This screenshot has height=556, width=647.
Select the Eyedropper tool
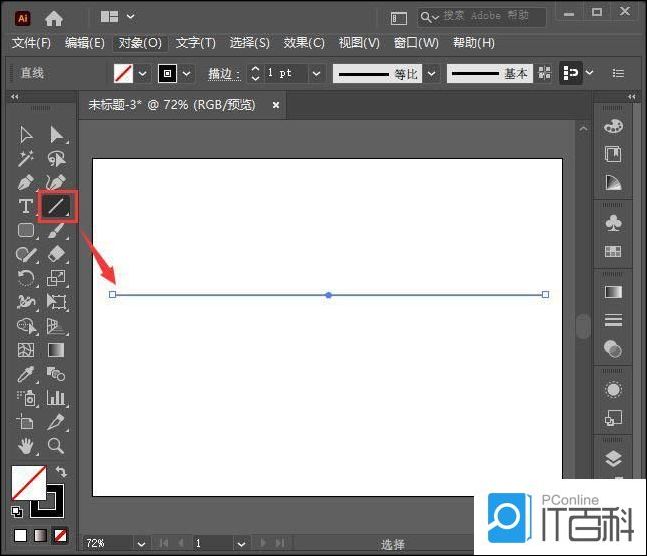tap(26, 374)
